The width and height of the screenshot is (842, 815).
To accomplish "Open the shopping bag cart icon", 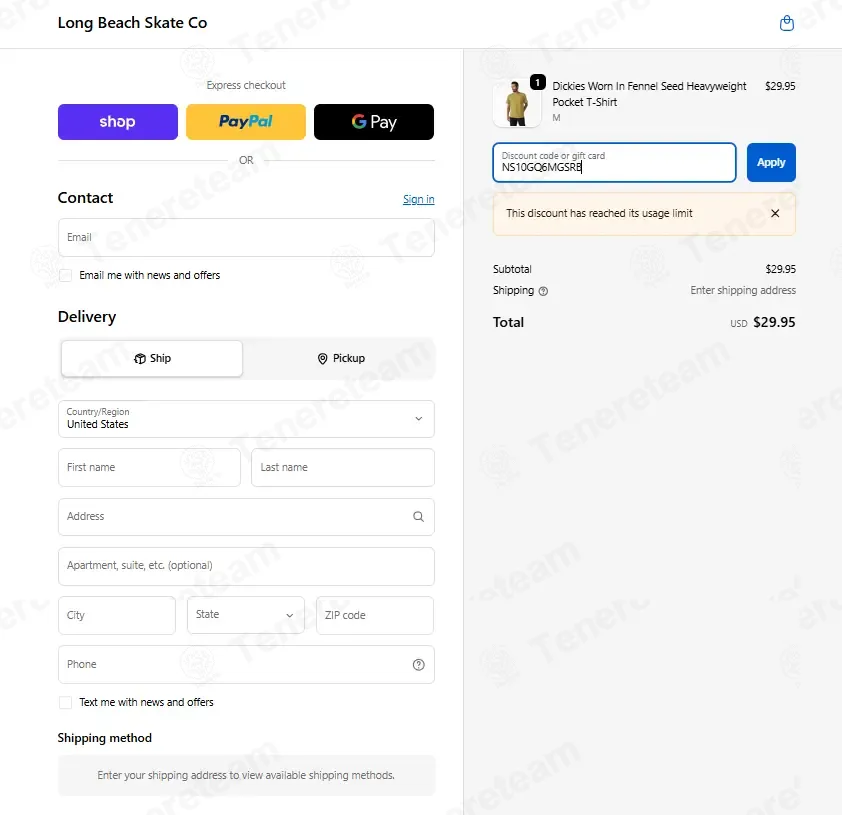I will [x=787, y=23].
